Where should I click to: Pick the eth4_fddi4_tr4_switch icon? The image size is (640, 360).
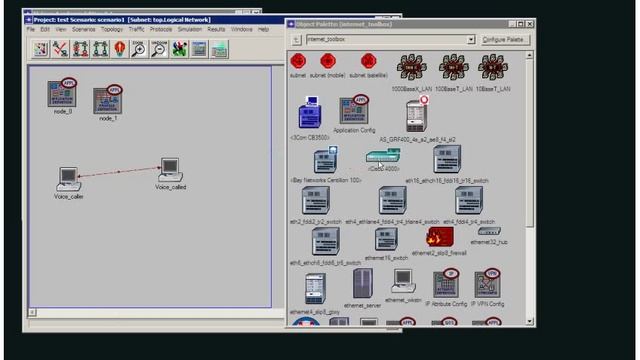469,200
